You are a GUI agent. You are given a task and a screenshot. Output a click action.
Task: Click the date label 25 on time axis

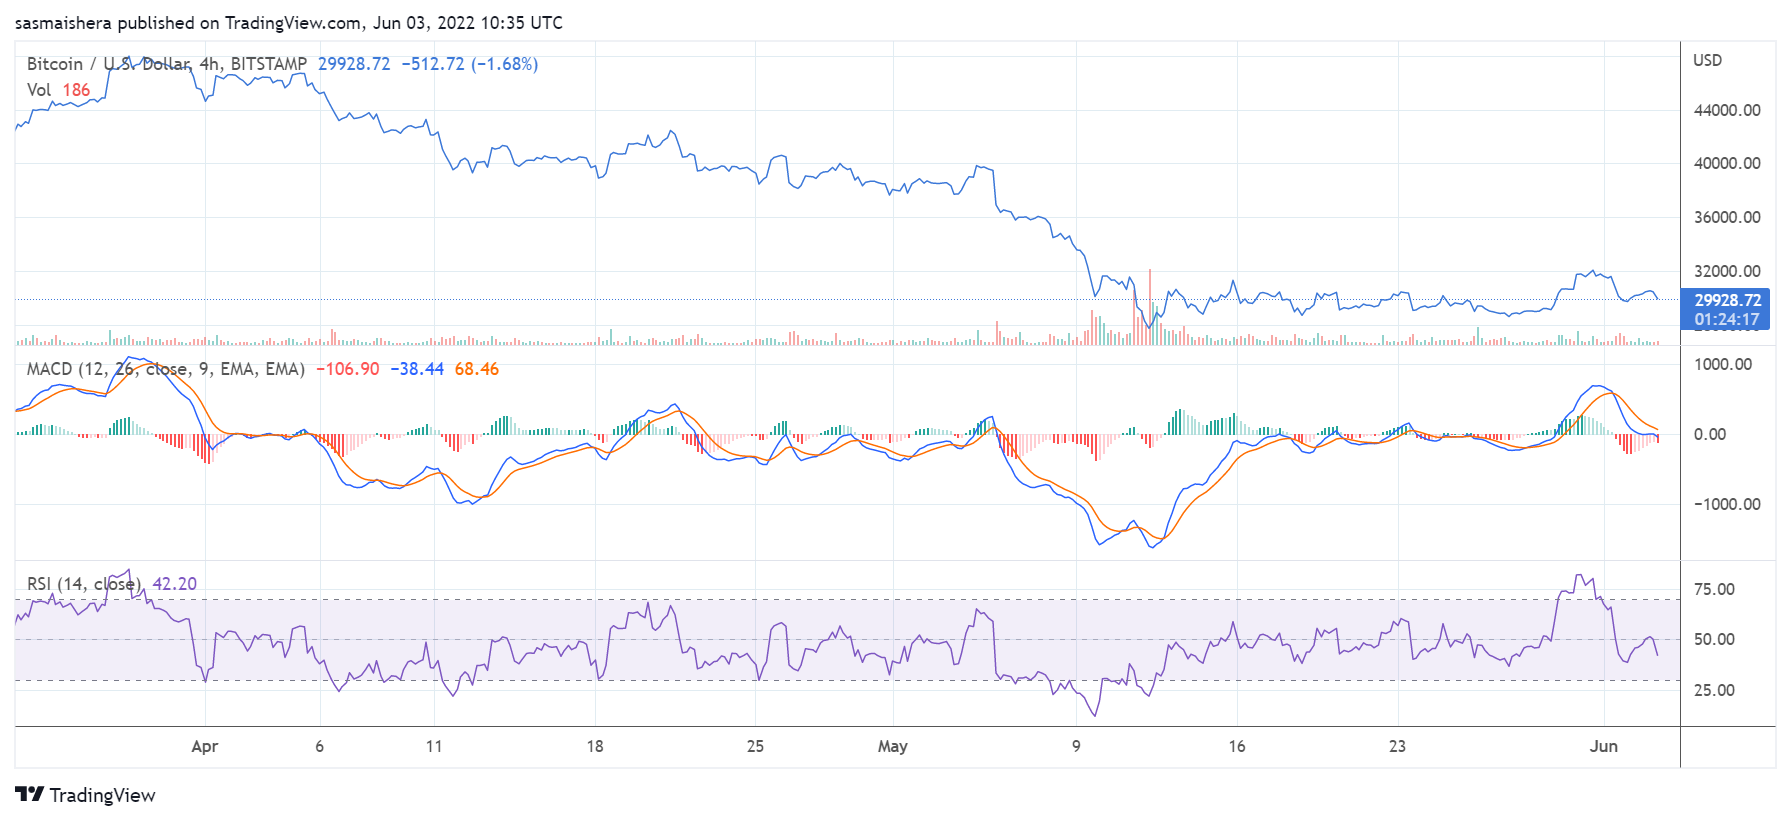coord(755,746)
